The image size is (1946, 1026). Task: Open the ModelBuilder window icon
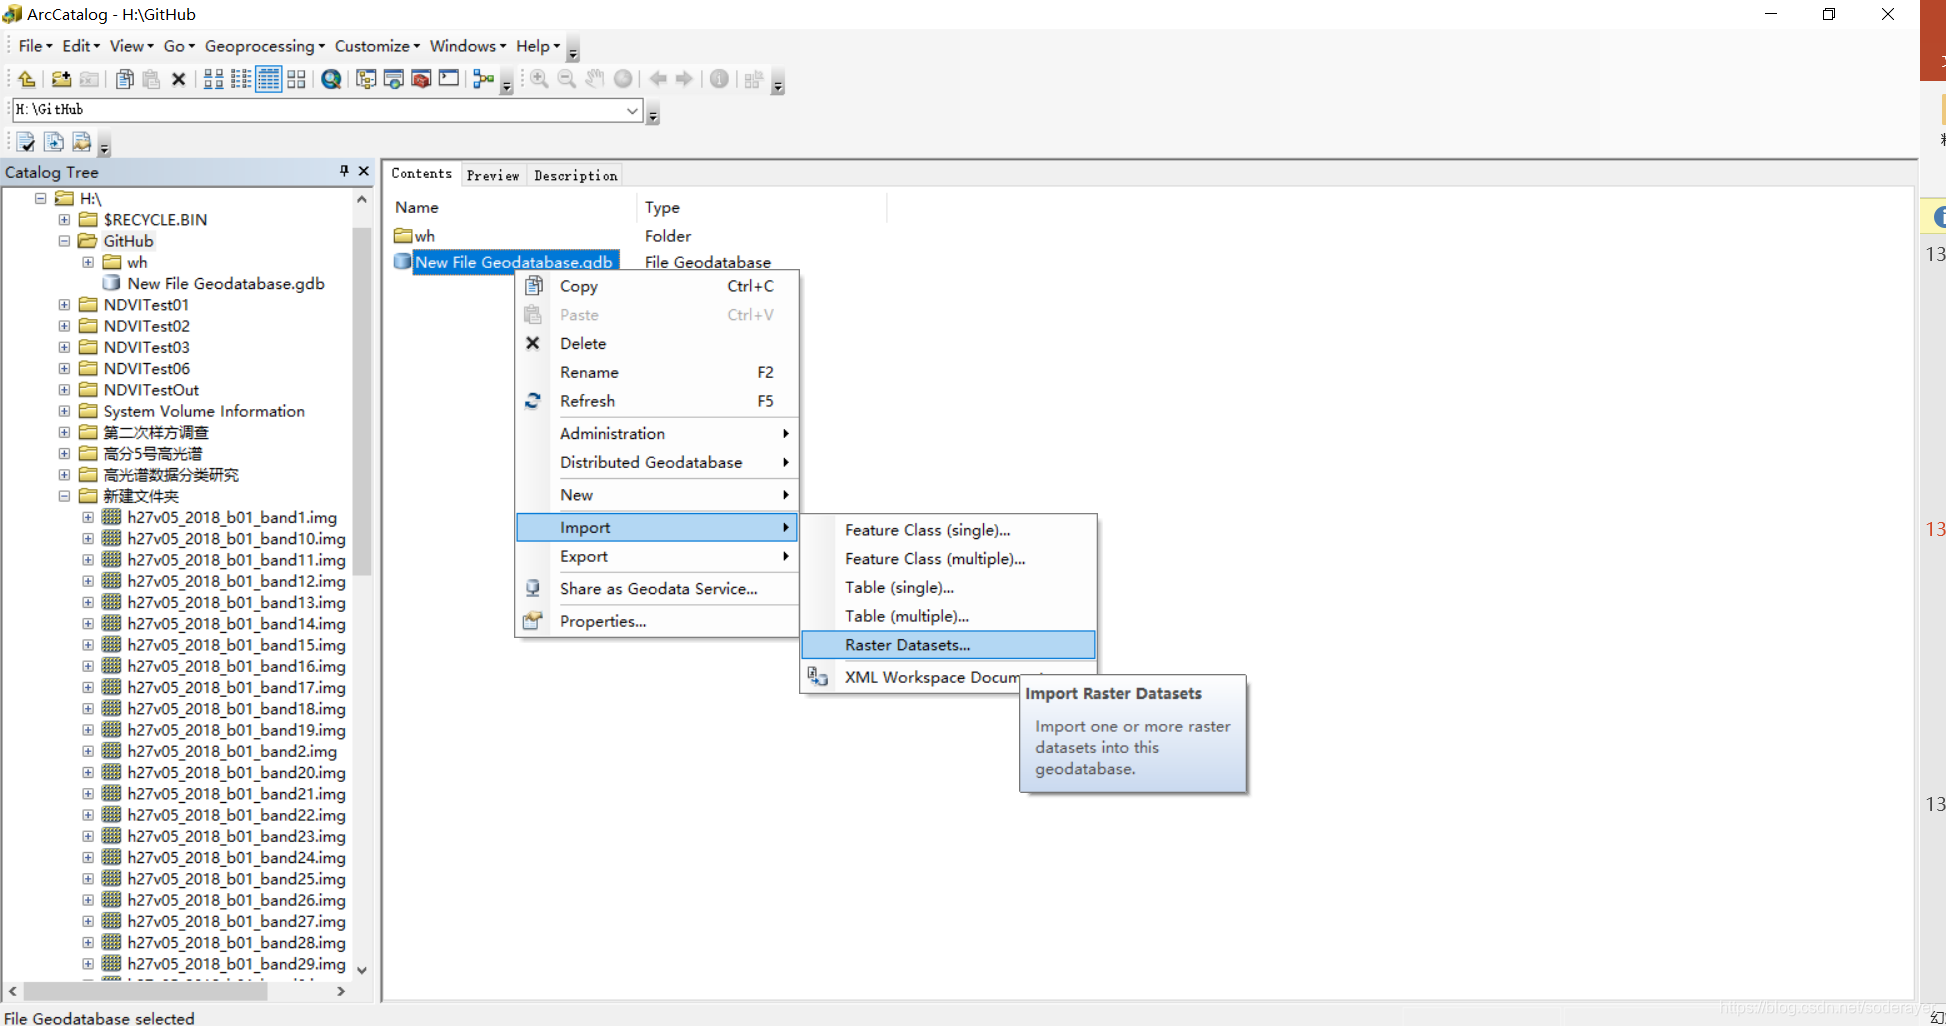[484, 79]
